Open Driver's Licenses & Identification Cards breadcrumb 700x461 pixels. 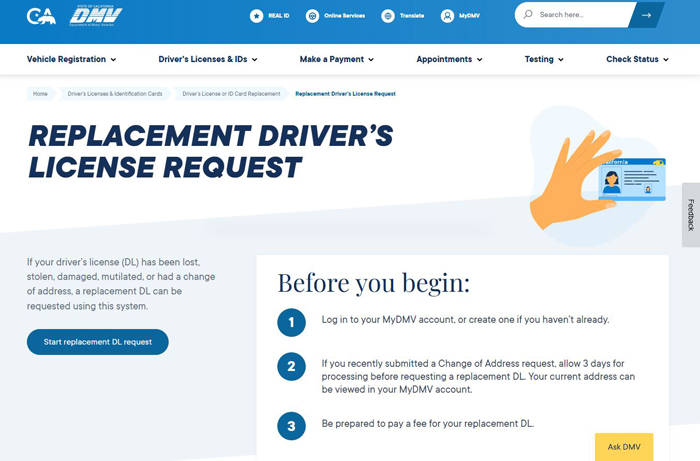[115, 94]
